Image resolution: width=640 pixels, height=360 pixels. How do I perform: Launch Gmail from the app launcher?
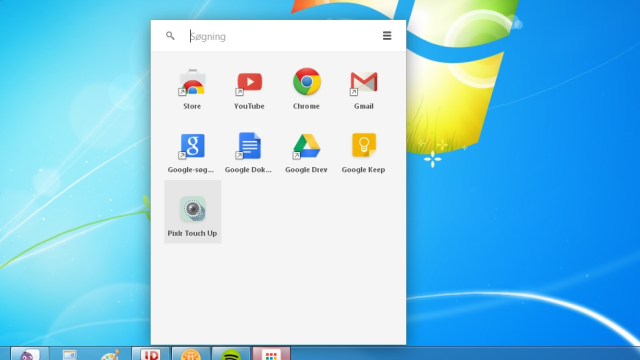coord(364,82)
